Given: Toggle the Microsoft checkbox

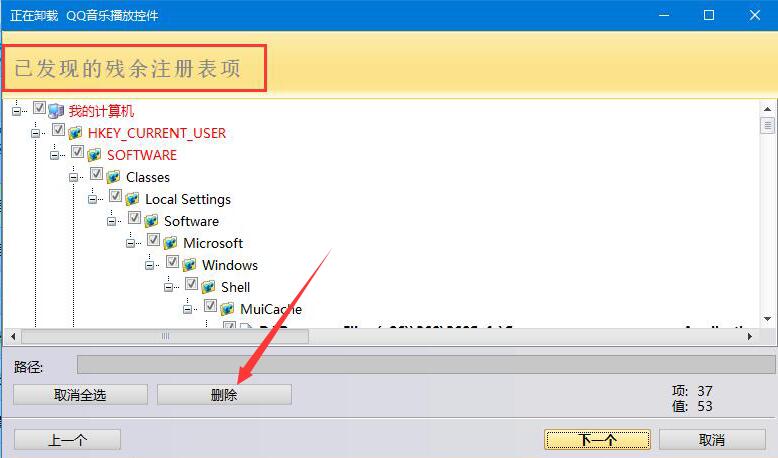Looking at the screenshot, I should [153, 240].
